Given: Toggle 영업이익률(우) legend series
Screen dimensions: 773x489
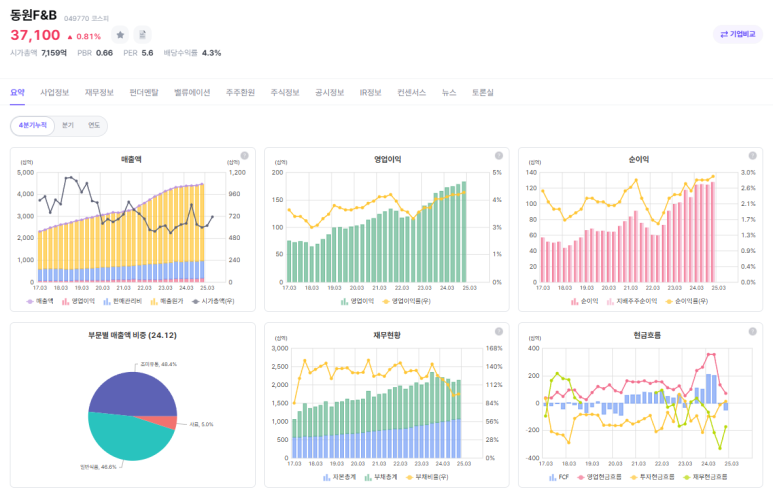Looking at the screenshot, I should (x=407, y=301).
